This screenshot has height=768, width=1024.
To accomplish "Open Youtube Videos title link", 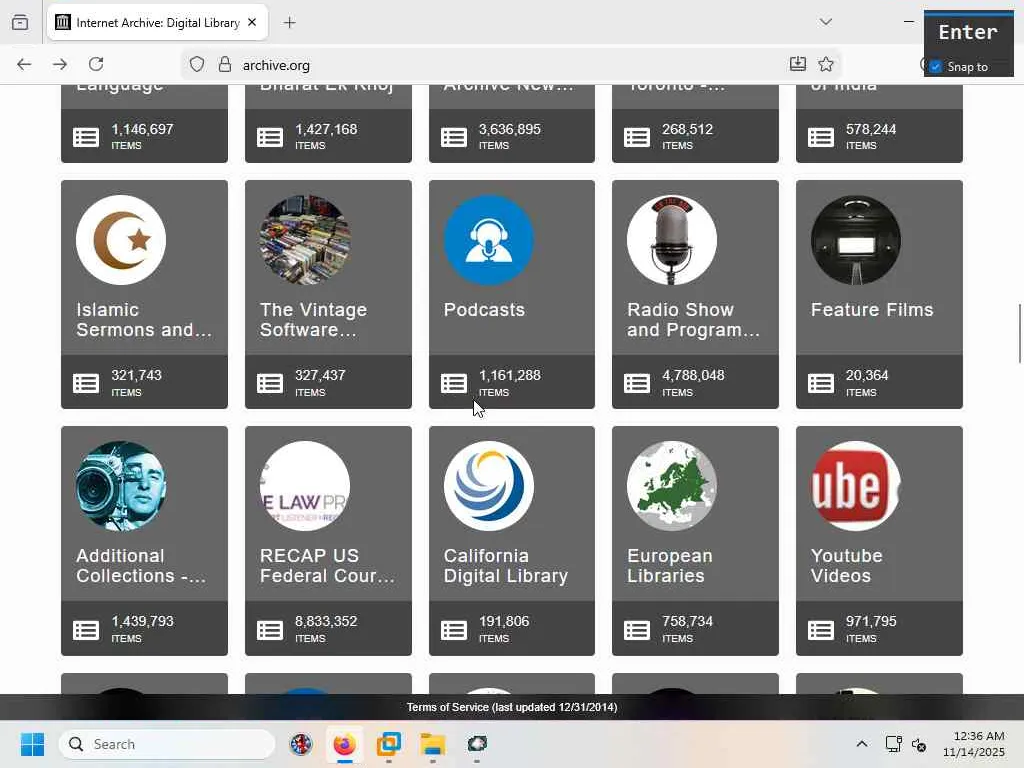I will 846,566.
